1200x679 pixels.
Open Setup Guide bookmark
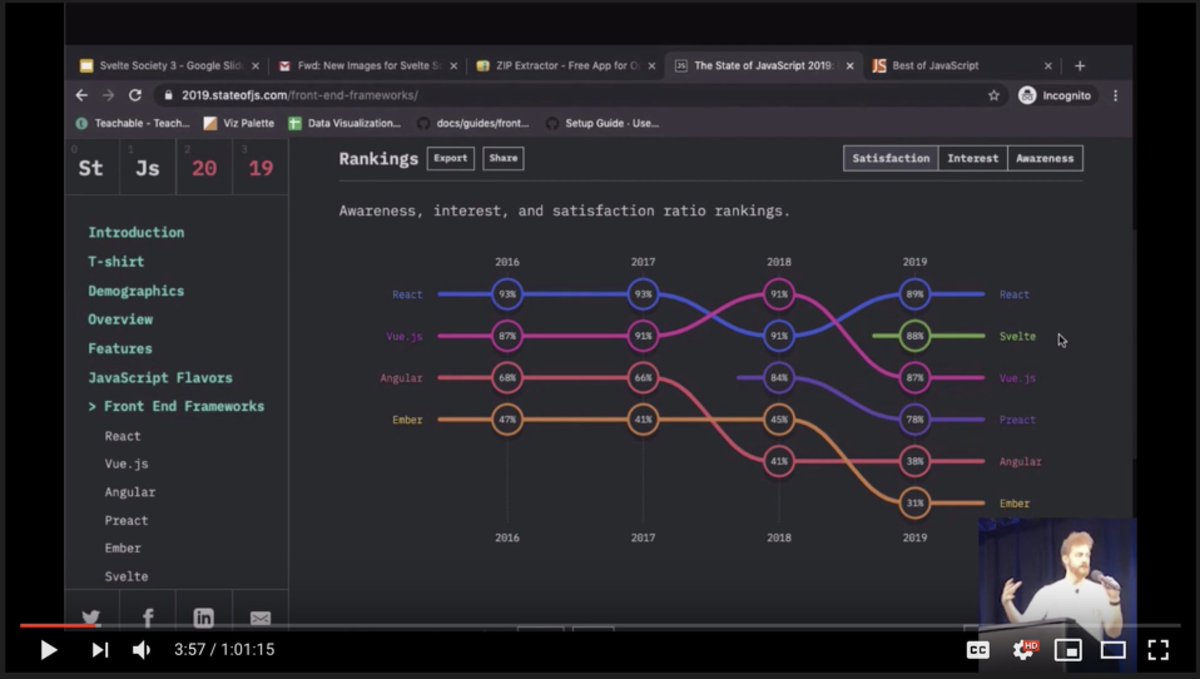pyautogui.click(x=602, y=123)
